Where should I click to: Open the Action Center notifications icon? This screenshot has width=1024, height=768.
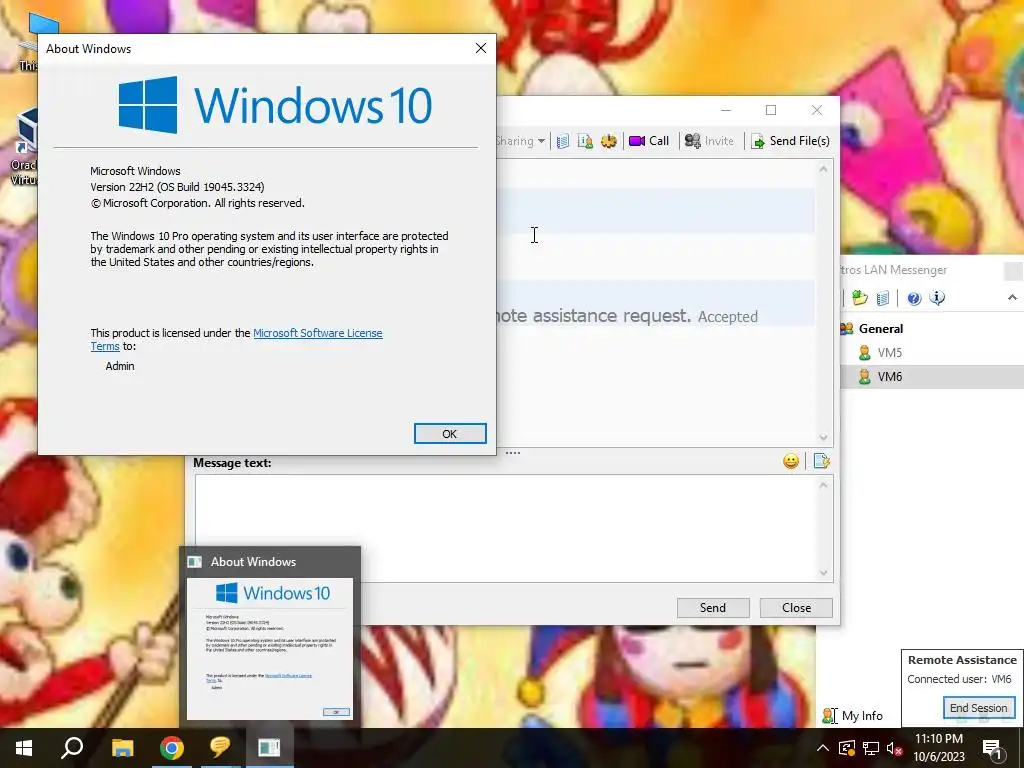pos(993,748)
